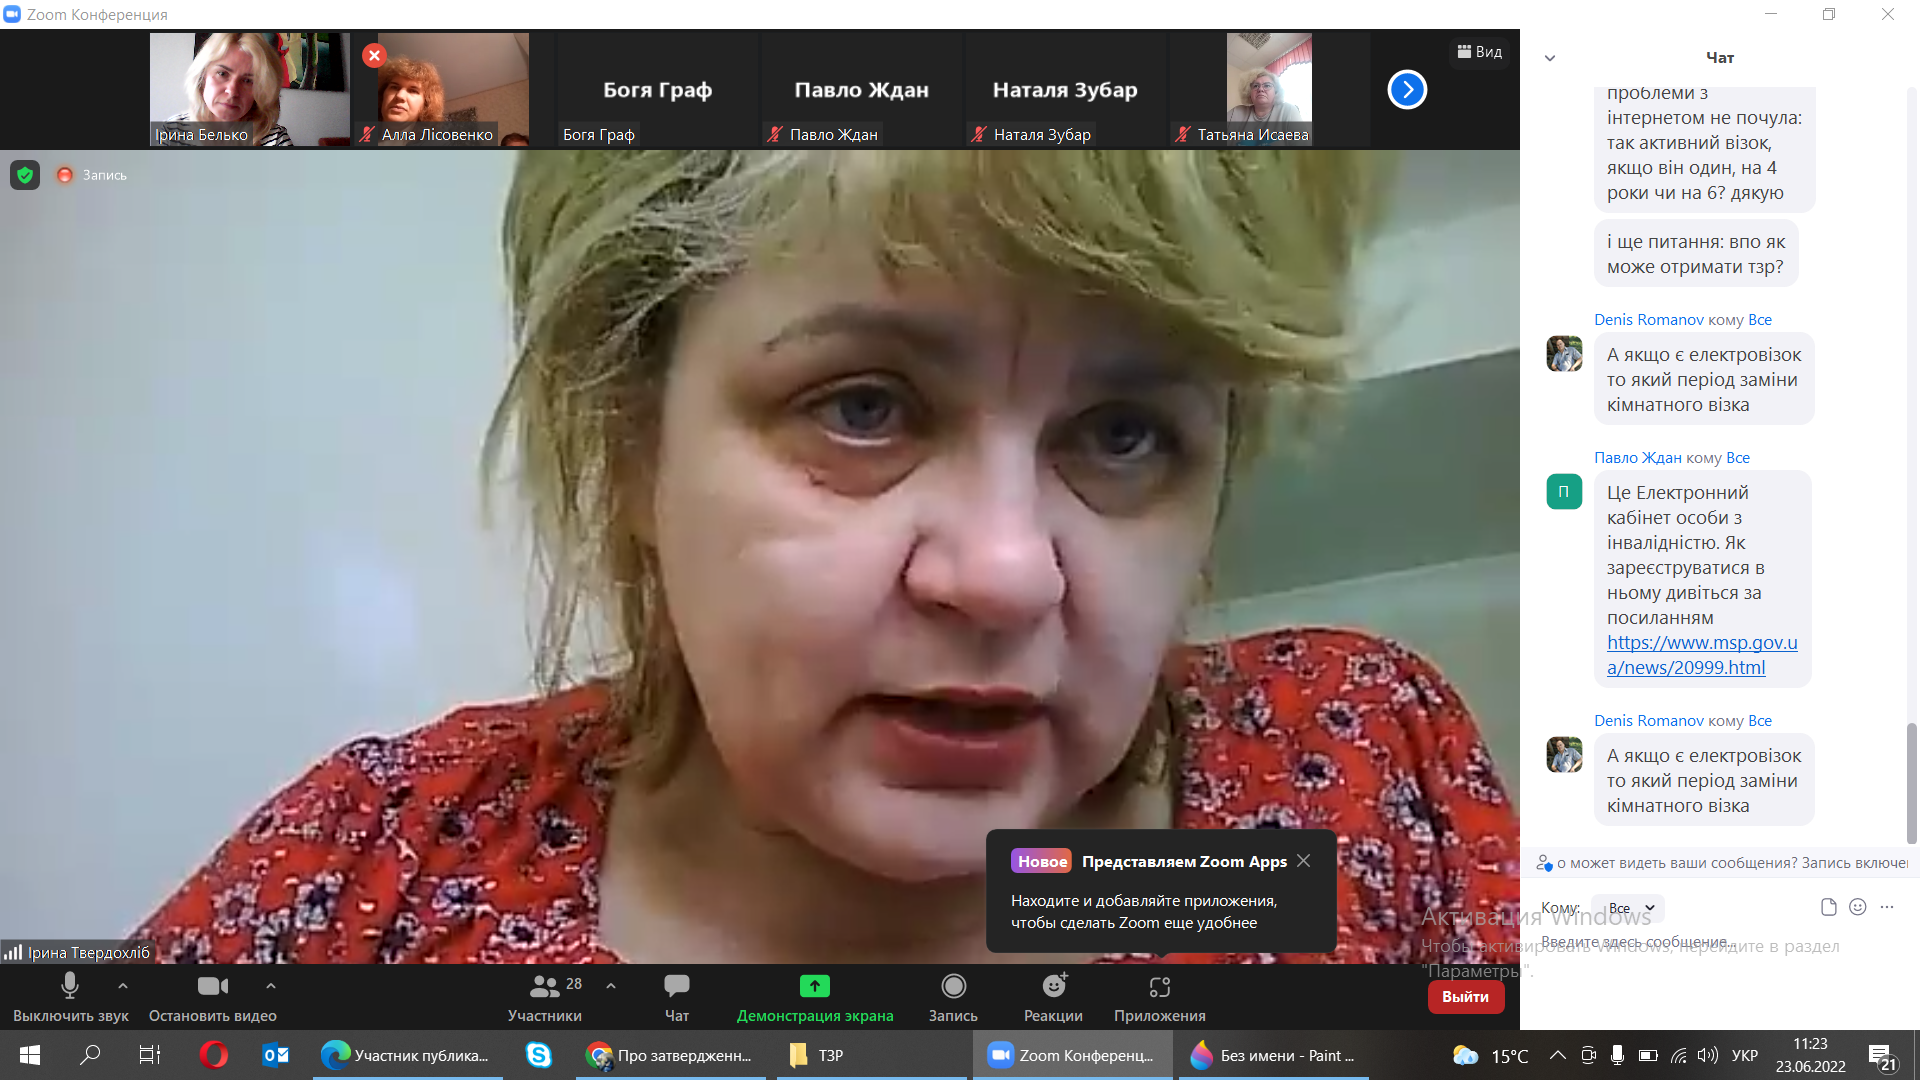Click the red Запись recording indicator
Screen dimensions: 1920x1080
tap(91, 175)
